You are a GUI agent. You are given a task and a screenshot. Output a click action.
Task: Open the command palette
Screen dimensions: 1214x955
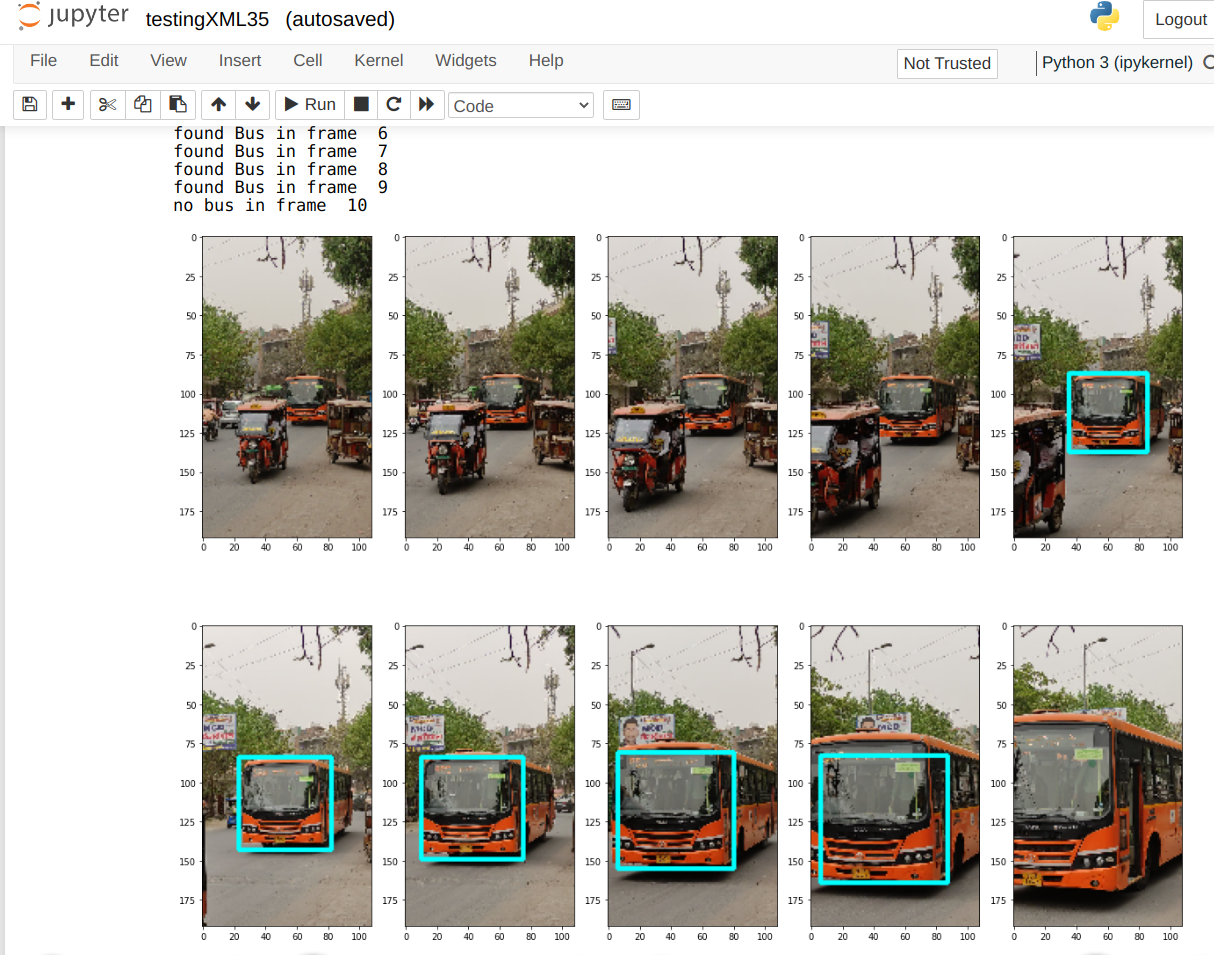tap(621, 104)
